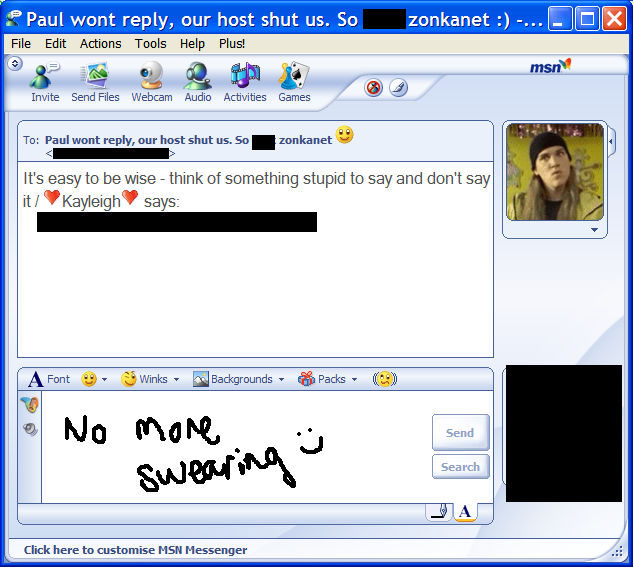Open the Activities menu icon
Screen dimensions: 634x568
pyautogui.click(x=245, y=82)
